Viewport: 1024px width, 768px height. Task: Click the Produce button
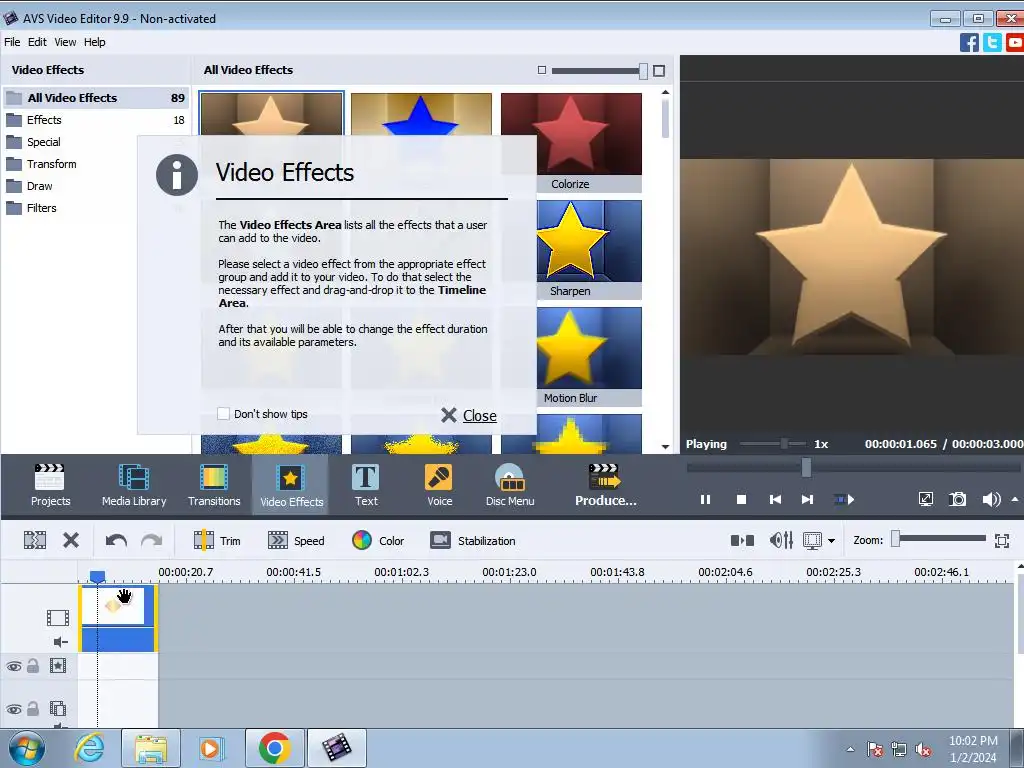(x=605, y=485)
